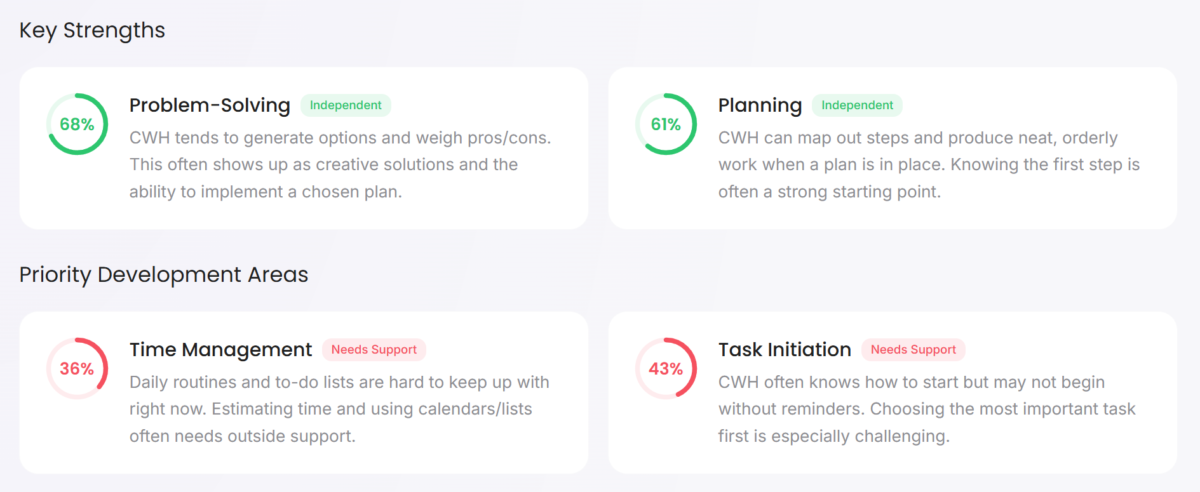Open the Time Management card title
This screenshot has height=492, width=1200.
click(x=221, y=349)
